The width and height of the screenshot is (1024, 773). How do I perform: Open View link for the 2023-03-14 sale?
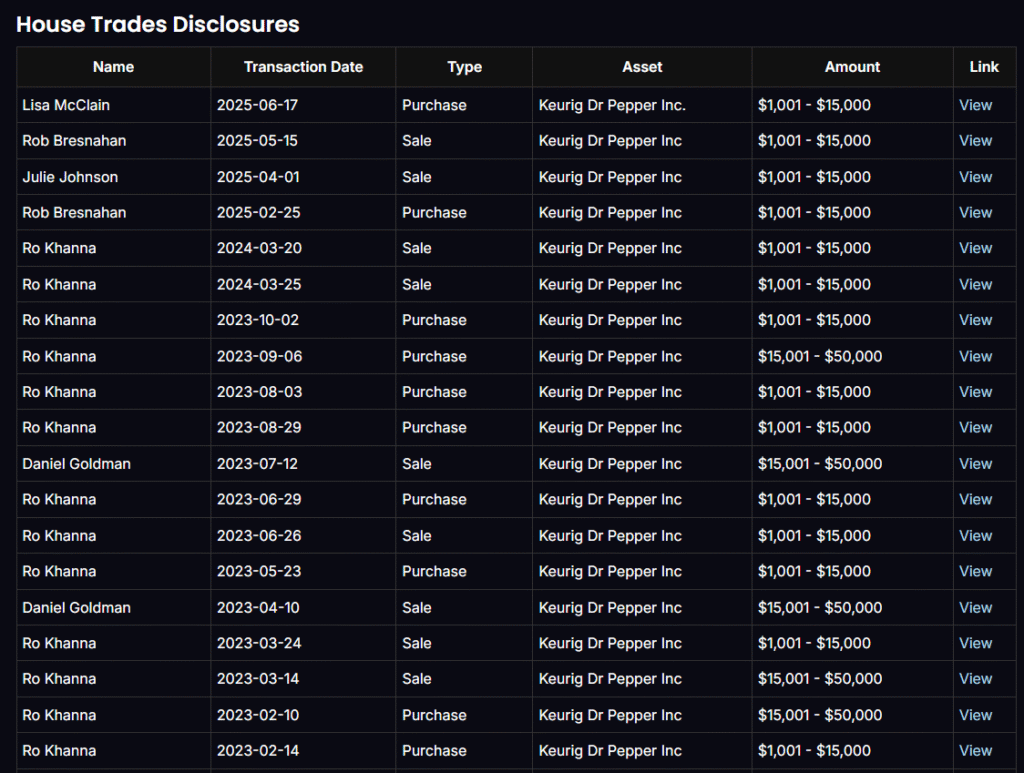tap(975, 679)
